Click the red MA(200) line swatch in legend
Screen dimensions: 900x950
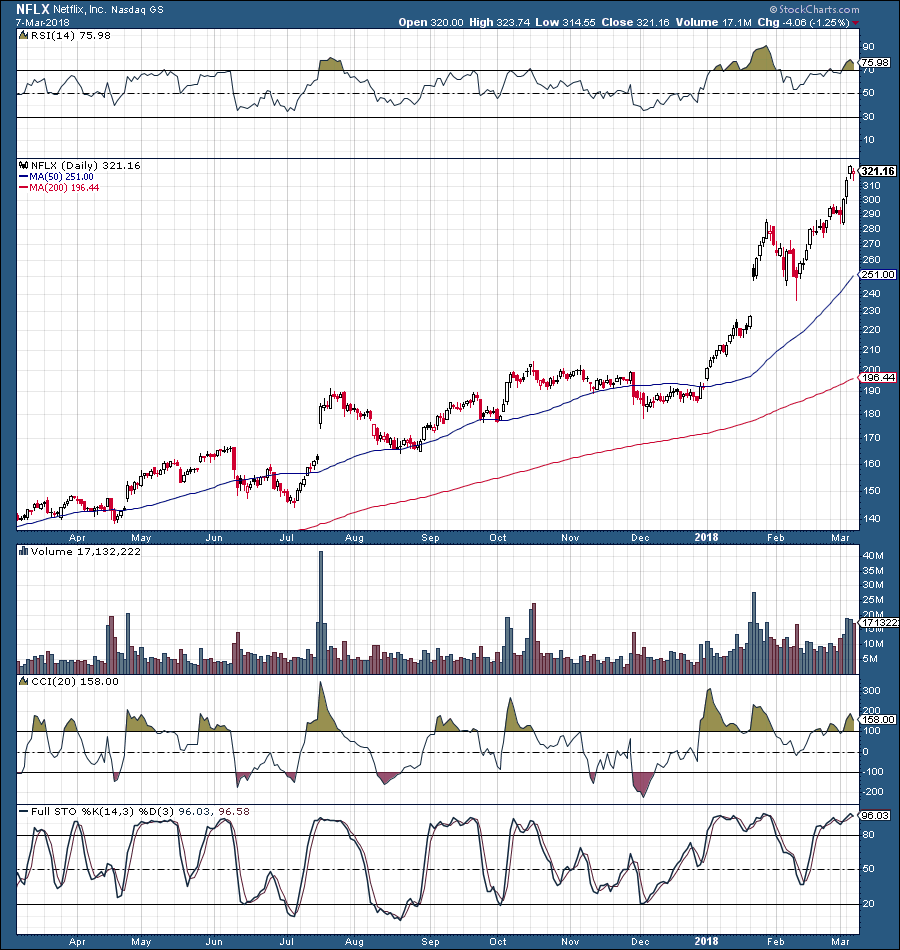(x=24, y=188)
